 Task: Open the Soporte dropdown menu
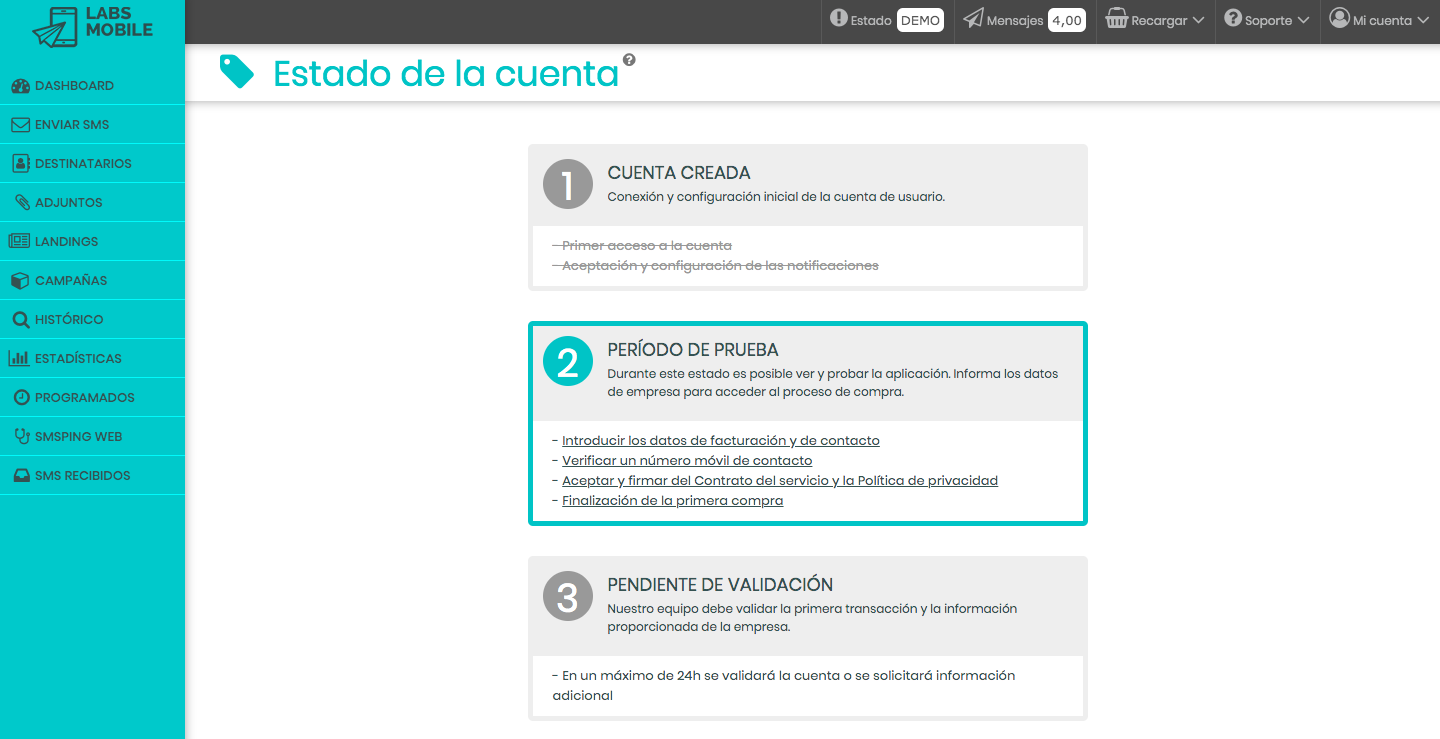1267,20
